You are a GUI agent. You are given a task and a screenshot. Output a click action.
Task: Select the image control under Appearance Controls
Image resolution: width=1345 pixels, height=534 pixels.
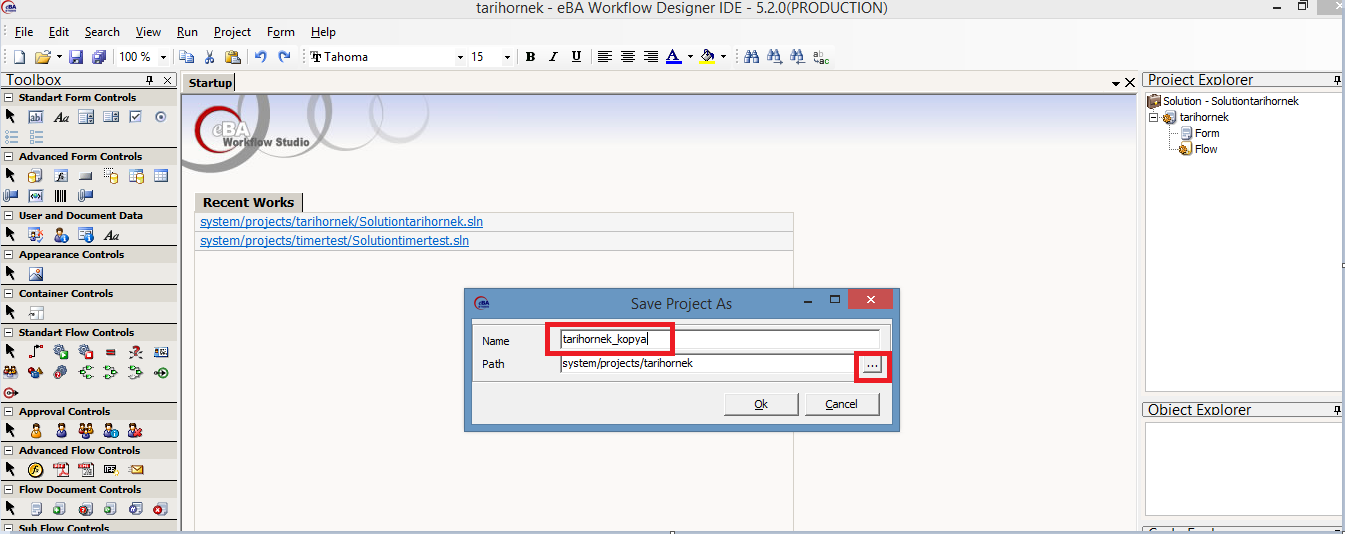[x=35, y=273]
